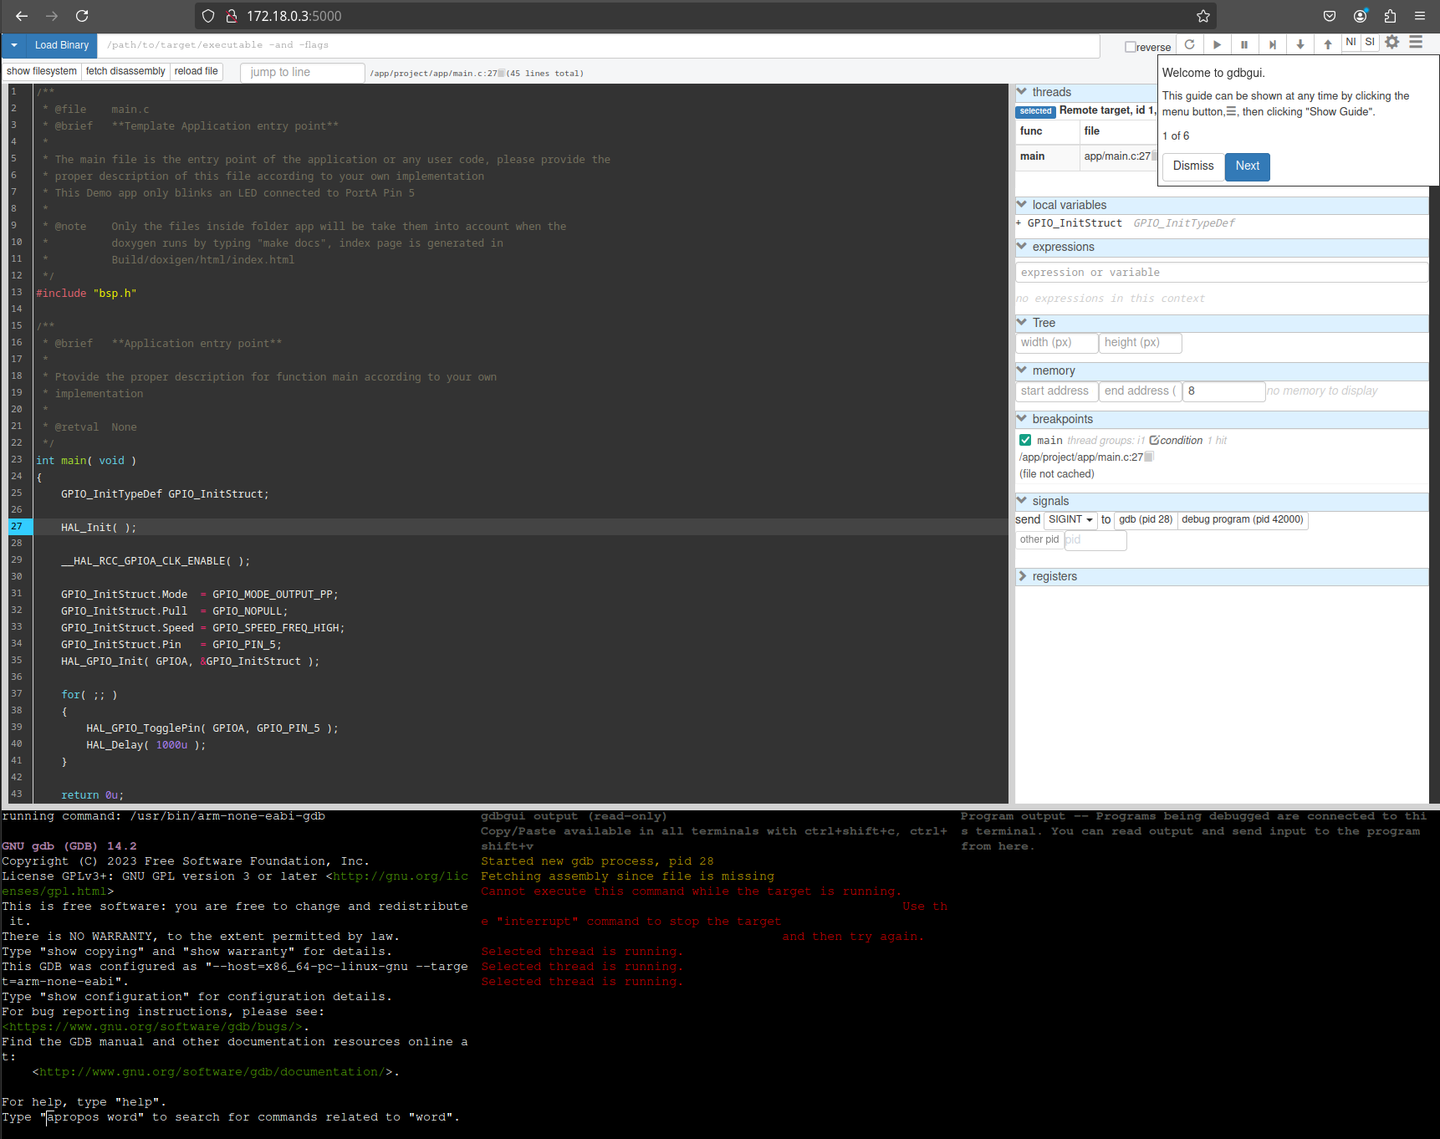Viewport: 1440px width, 1139px height.
Task: Click the SI step-instruction button
Action: [1370, 42]
